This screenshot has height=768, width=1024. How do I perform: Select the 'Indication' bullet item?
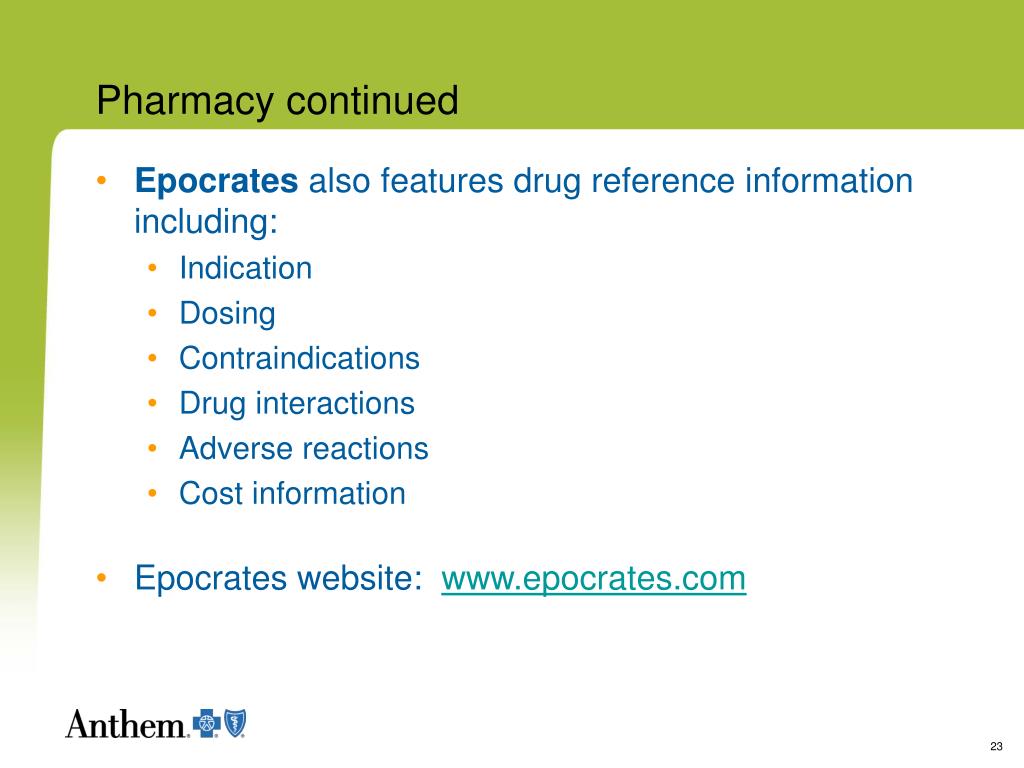[246, 268]
